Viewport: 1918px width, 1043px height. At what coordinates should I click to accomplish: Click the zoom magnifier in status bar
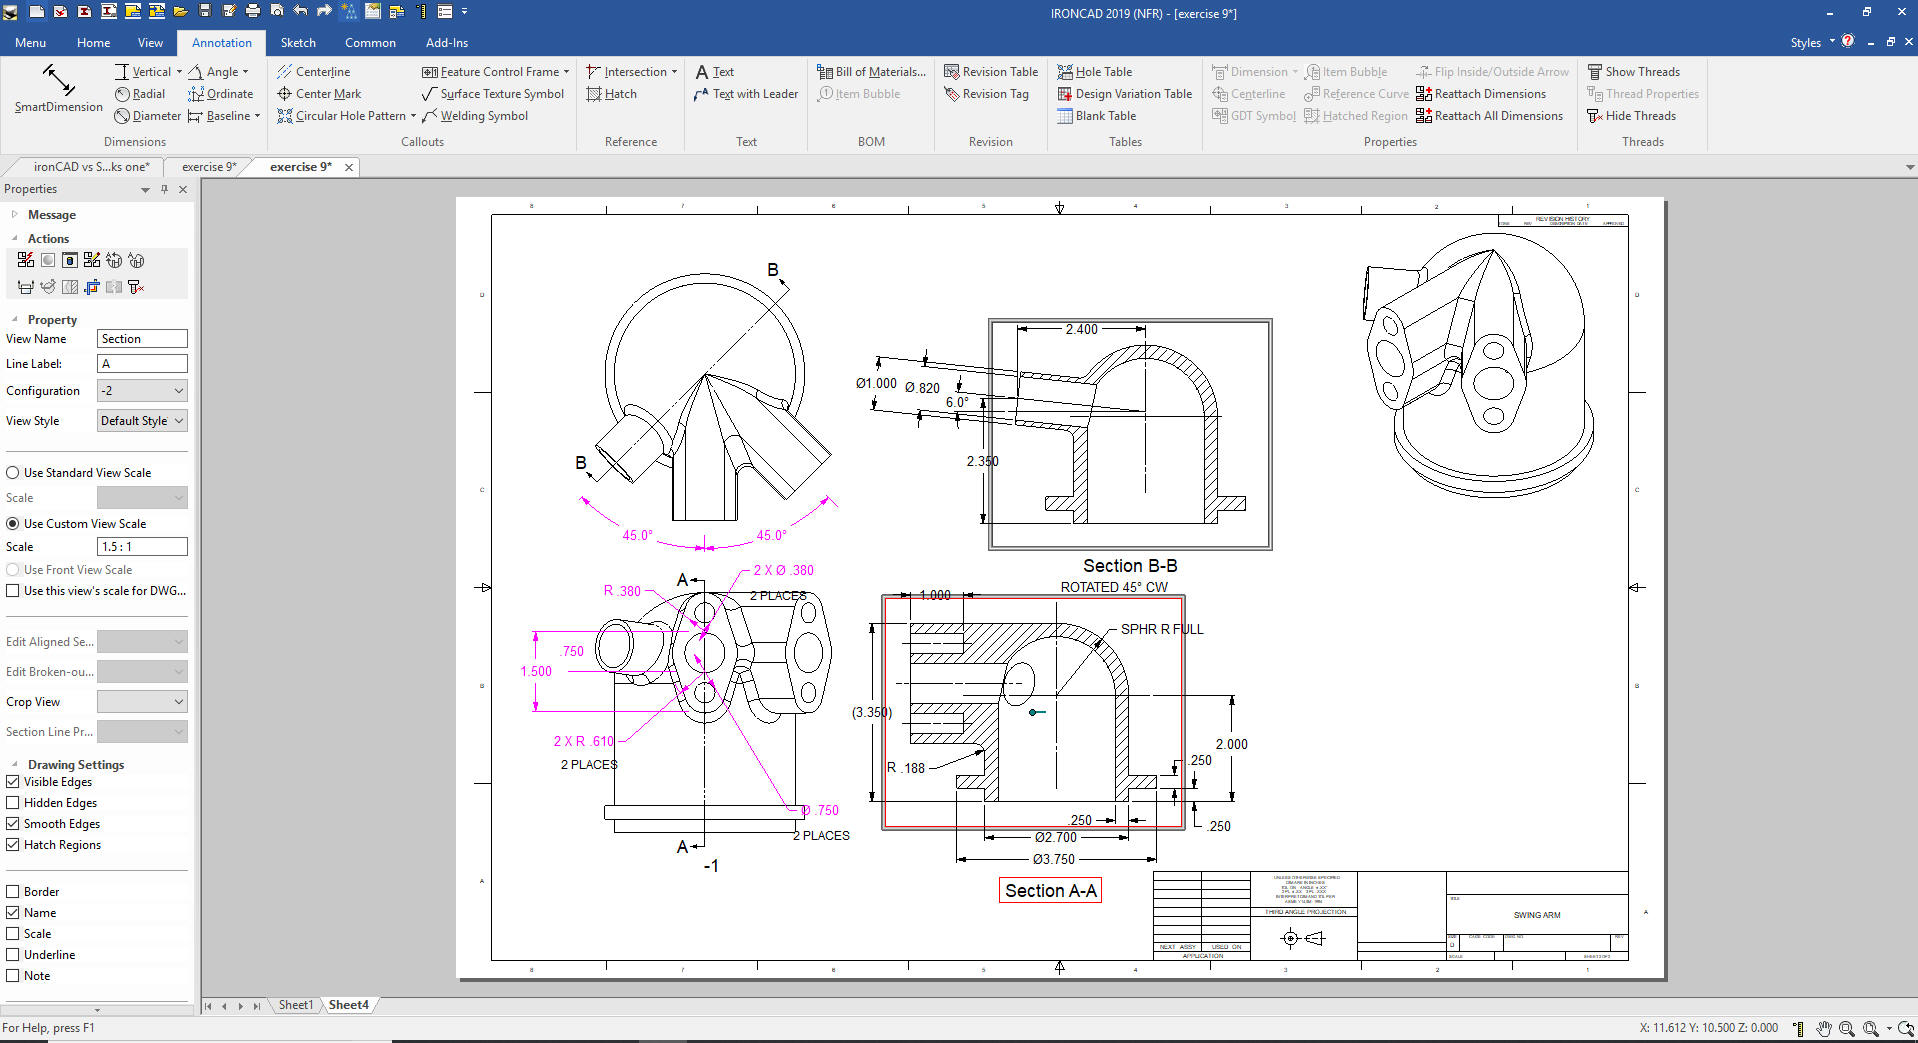pos(1846,1028)
